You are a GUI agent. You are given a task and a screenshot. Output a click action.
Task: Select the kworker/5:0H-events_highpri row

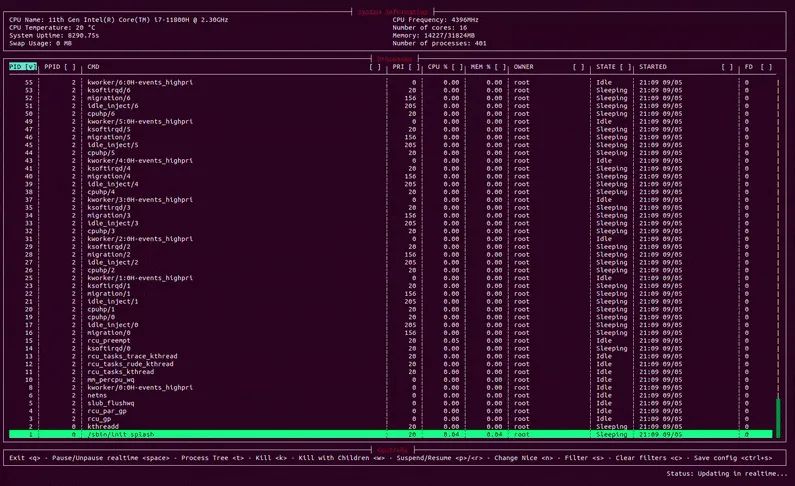click(390, 122)
